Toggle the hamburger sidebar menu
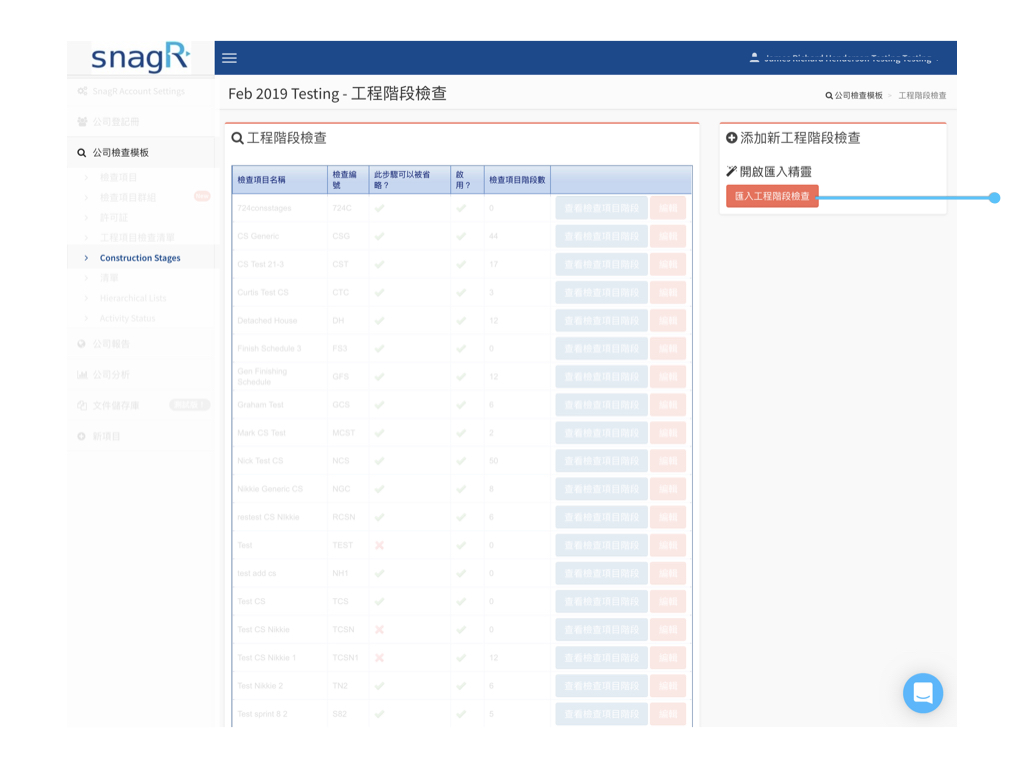The image size is (1024, 768). 229,58
